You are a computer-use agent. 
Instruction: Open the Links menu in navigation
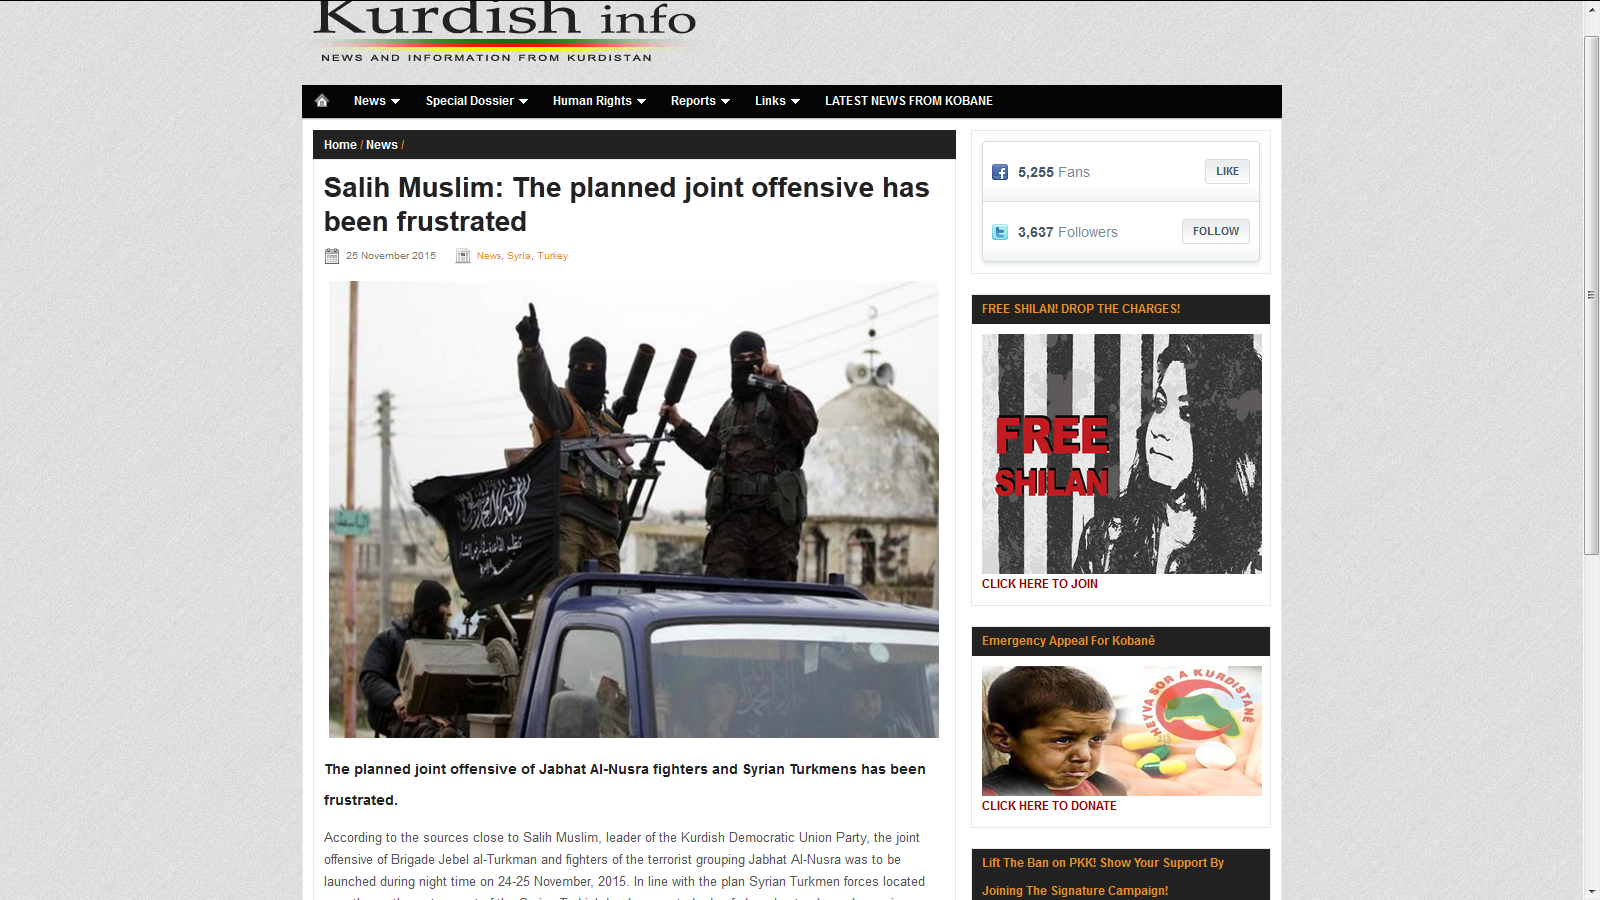click(777, 101)
